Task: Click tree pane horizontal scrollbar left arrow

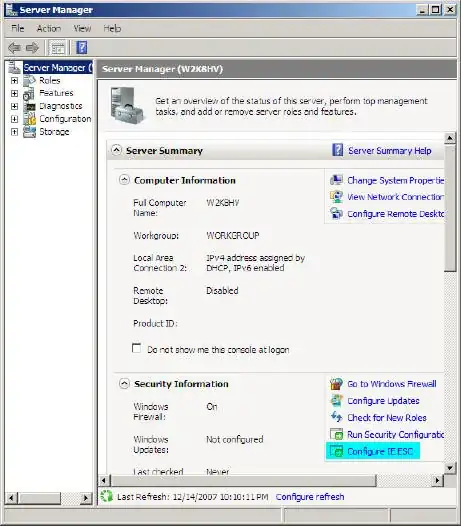Action: click(x=11, y=498)
